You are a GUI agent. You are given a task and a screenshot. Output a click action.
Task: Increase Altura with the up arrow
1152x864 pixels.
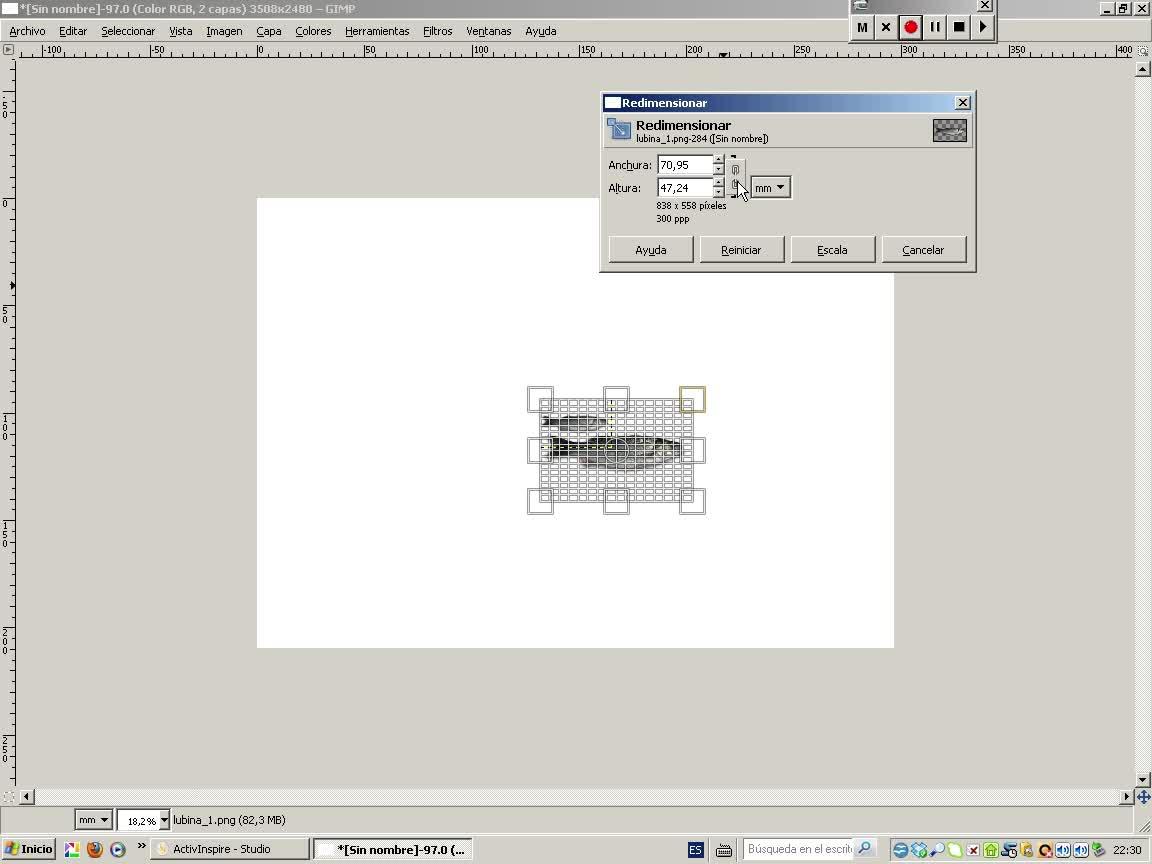[719, 183]
